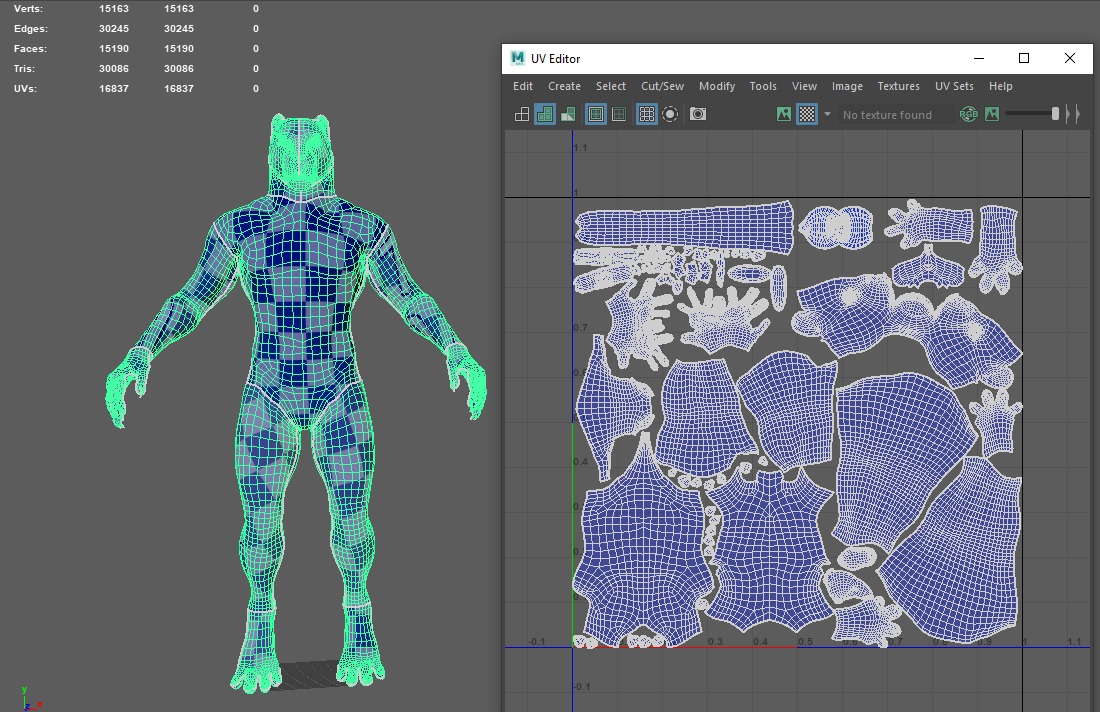Open the UV Sets menu
This screenshot has width=1100, height=712.
[x=954, y=86]
